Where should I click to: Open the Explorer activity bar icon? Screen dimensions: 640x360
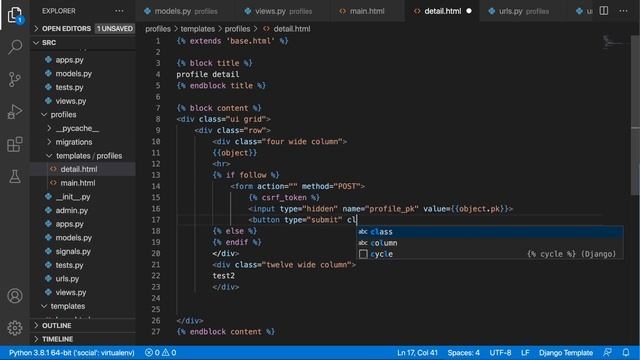pos(15,15)
